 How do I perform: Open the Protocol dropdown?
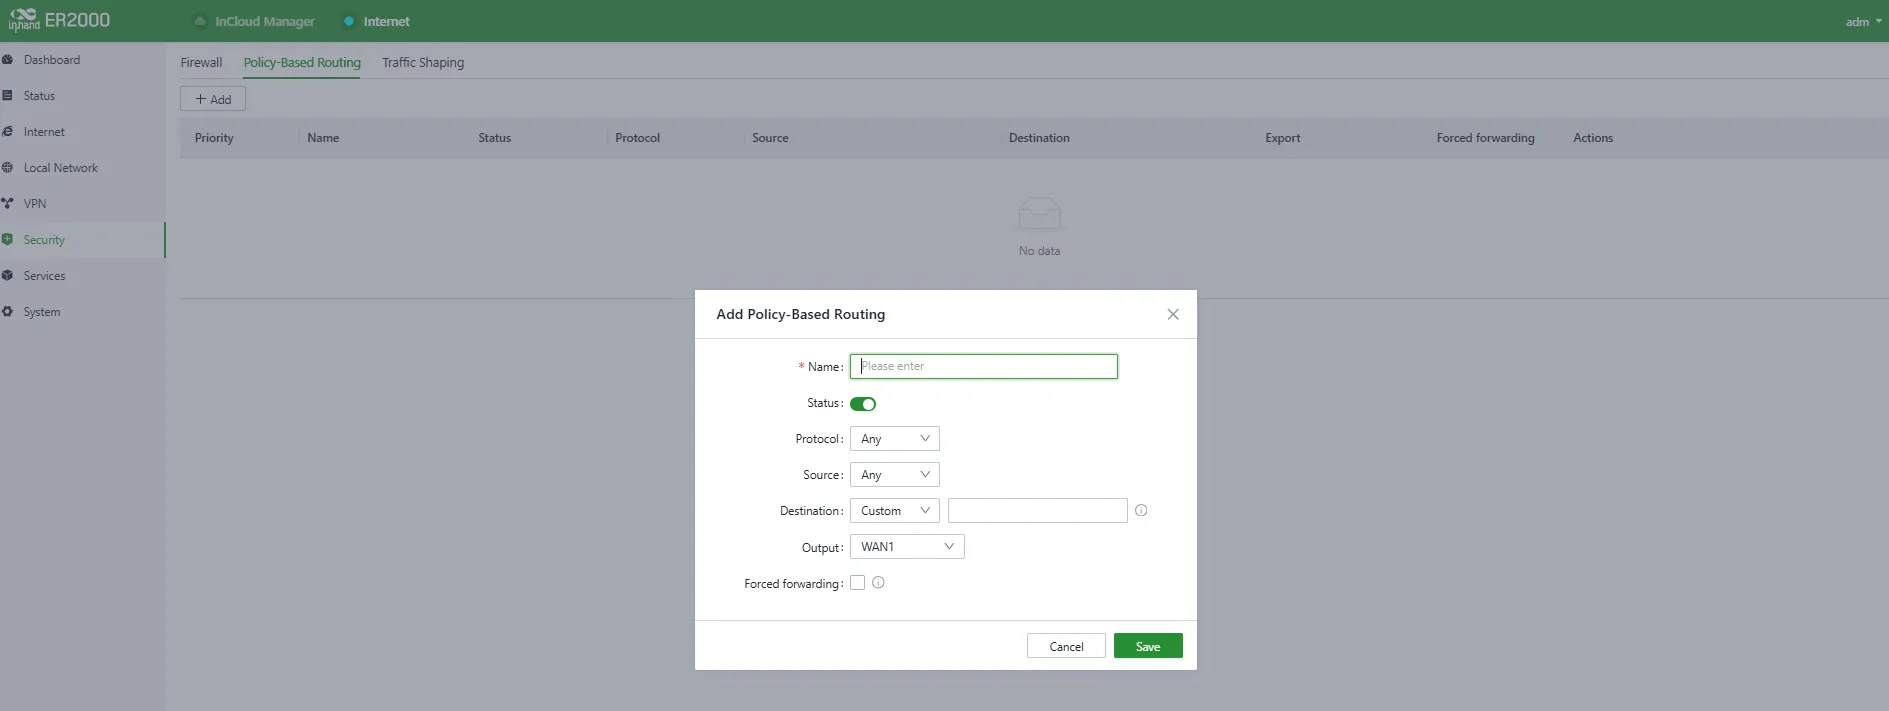coord(894,439)
